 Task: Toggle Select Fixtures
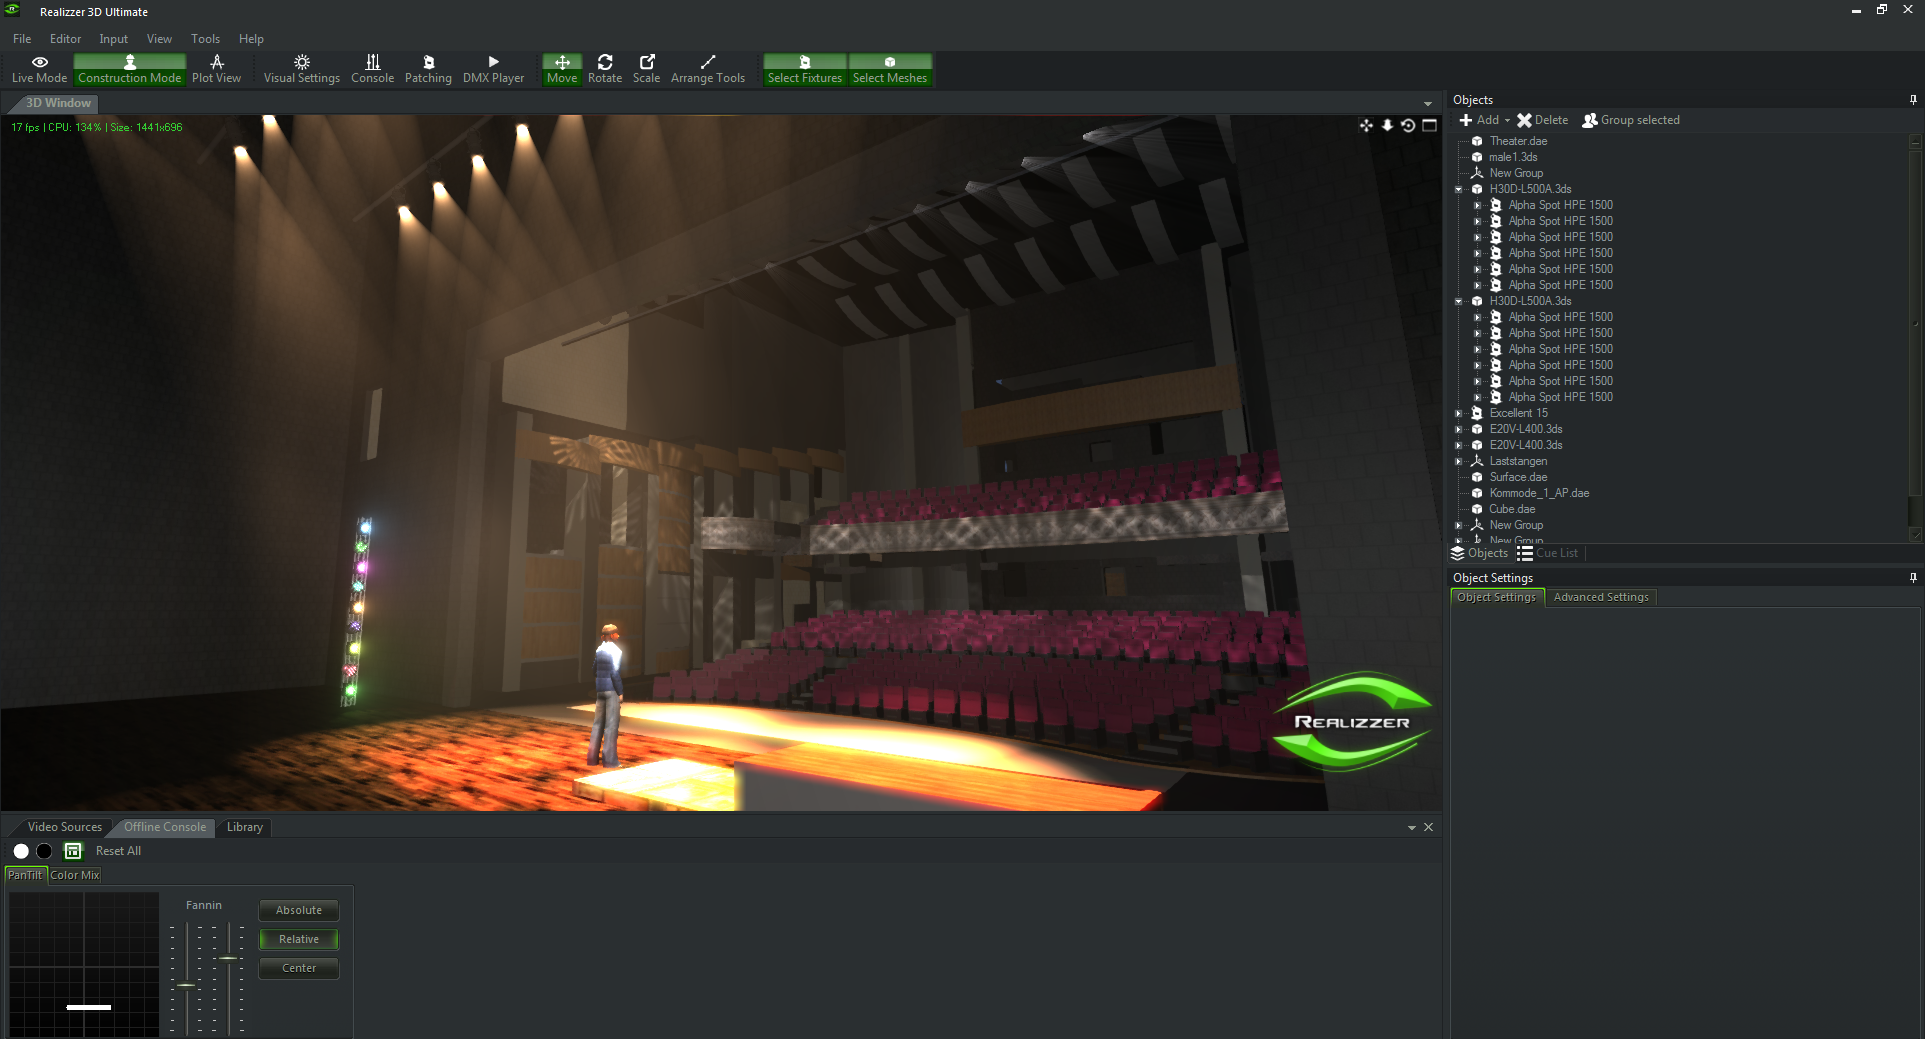coord(805,69)
